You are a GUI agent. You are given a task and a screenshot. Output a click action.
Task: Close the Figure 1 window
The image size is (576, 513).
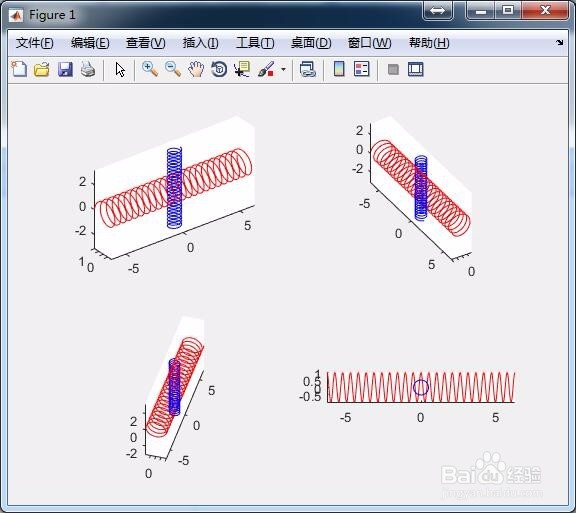545,11
